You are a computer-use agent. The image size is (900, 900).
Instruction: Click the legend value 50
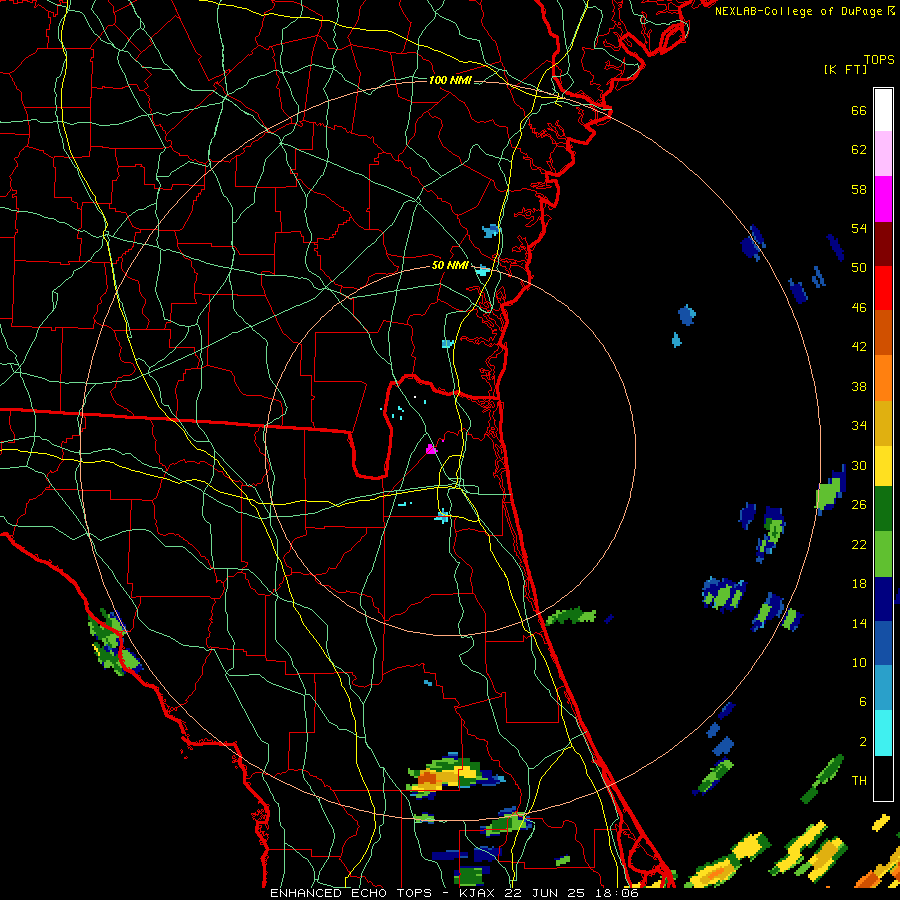pos(859,268)
